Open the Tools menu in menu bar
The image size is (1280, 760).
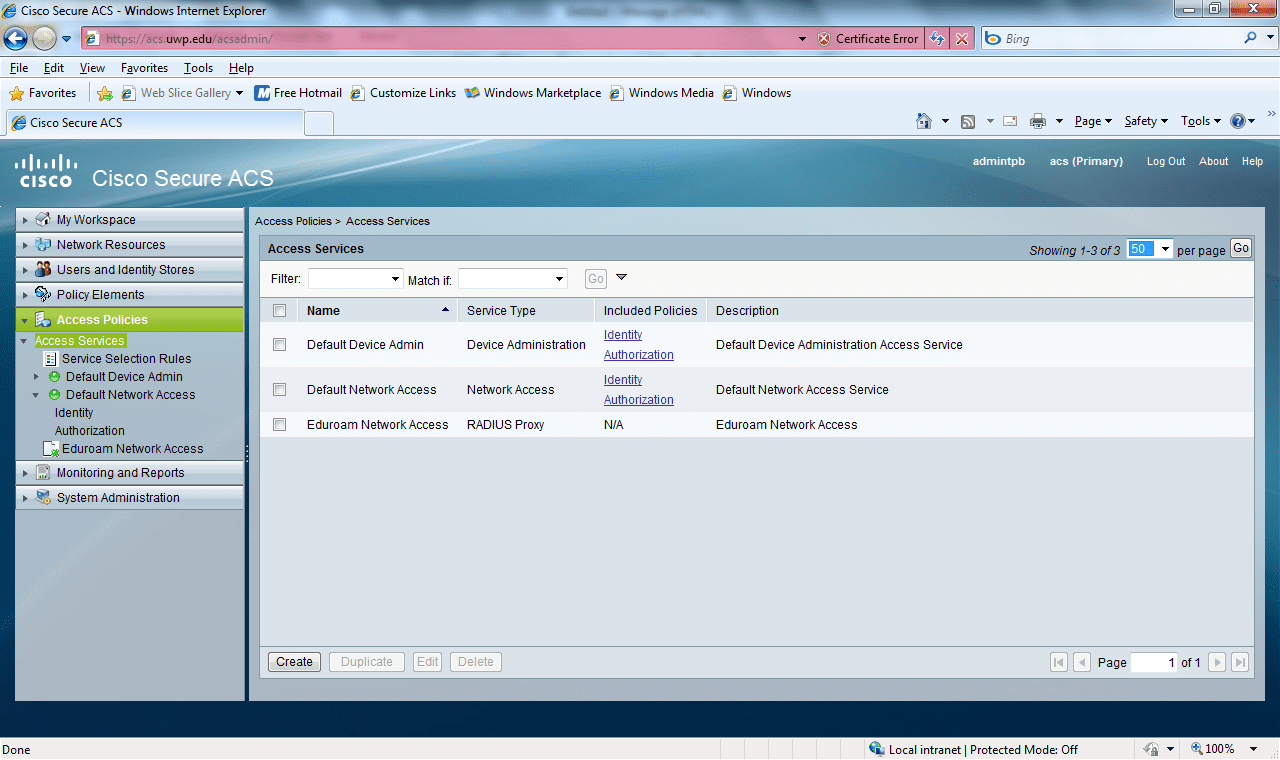(198, 68)
